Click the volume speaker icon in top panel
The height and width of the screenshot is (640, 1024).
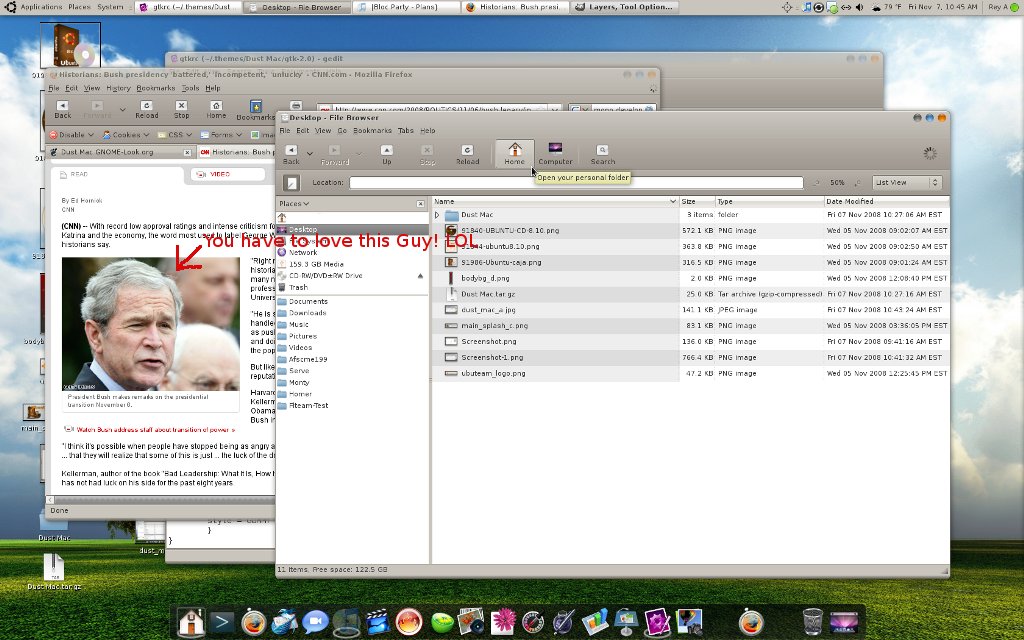[859, 7]
